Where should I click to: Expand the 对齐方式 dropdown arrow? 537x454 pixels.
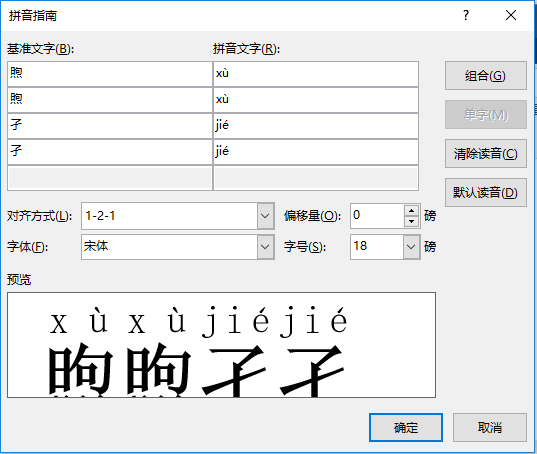tap(265, 216)
